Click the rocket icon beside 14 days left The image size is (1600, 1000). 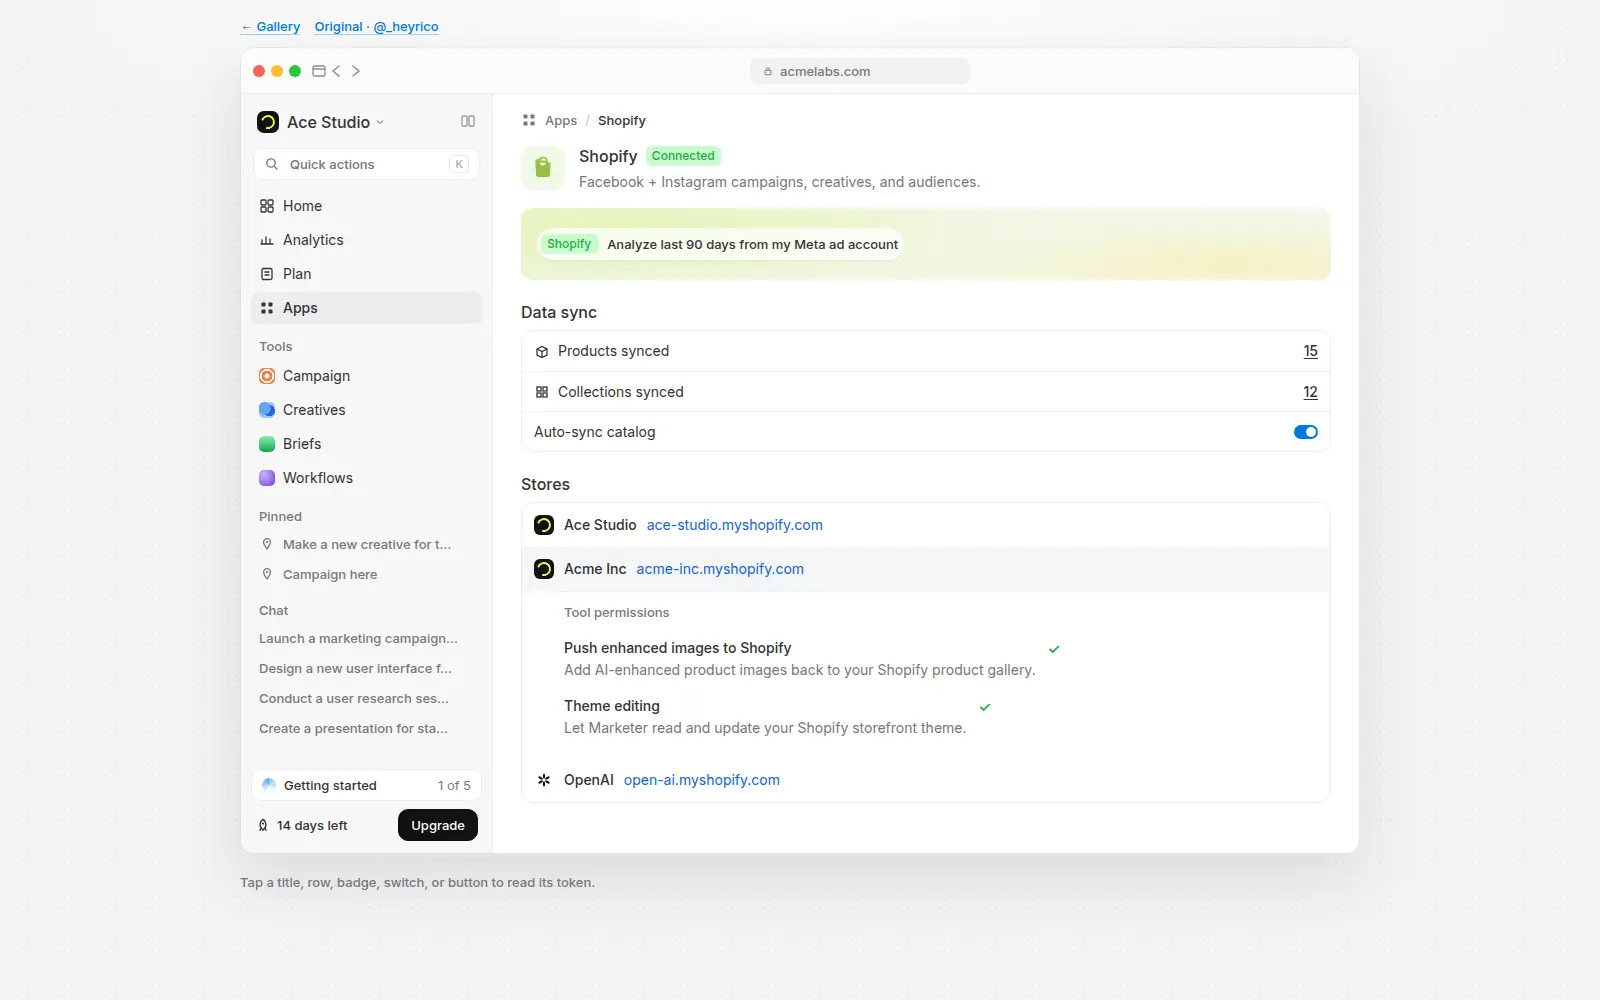(263, 826)
